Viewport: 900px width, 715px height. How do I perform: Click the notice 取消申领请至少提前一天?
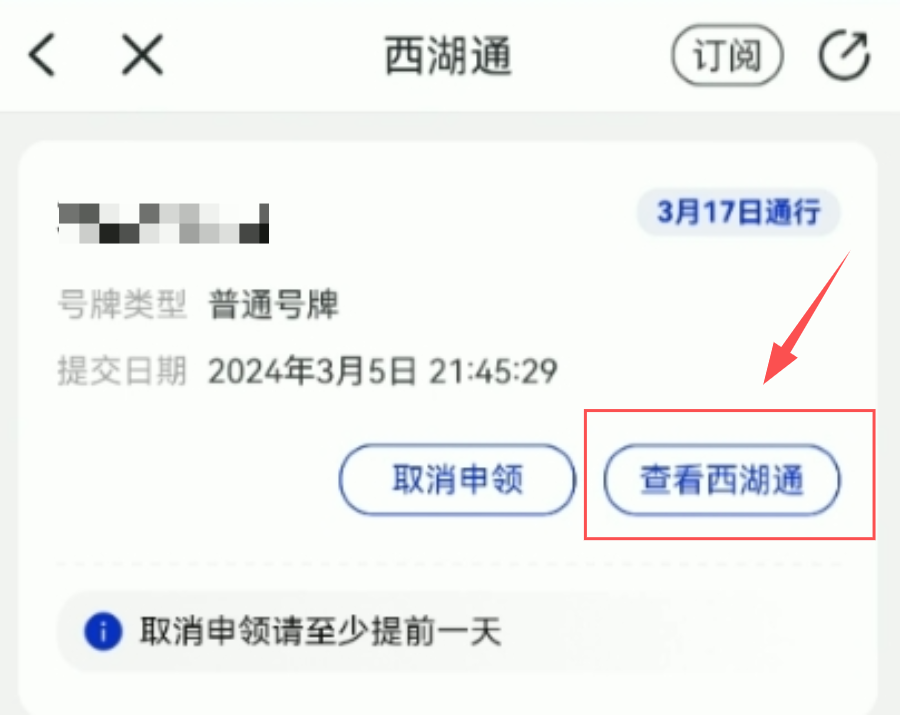pos(321,632)
